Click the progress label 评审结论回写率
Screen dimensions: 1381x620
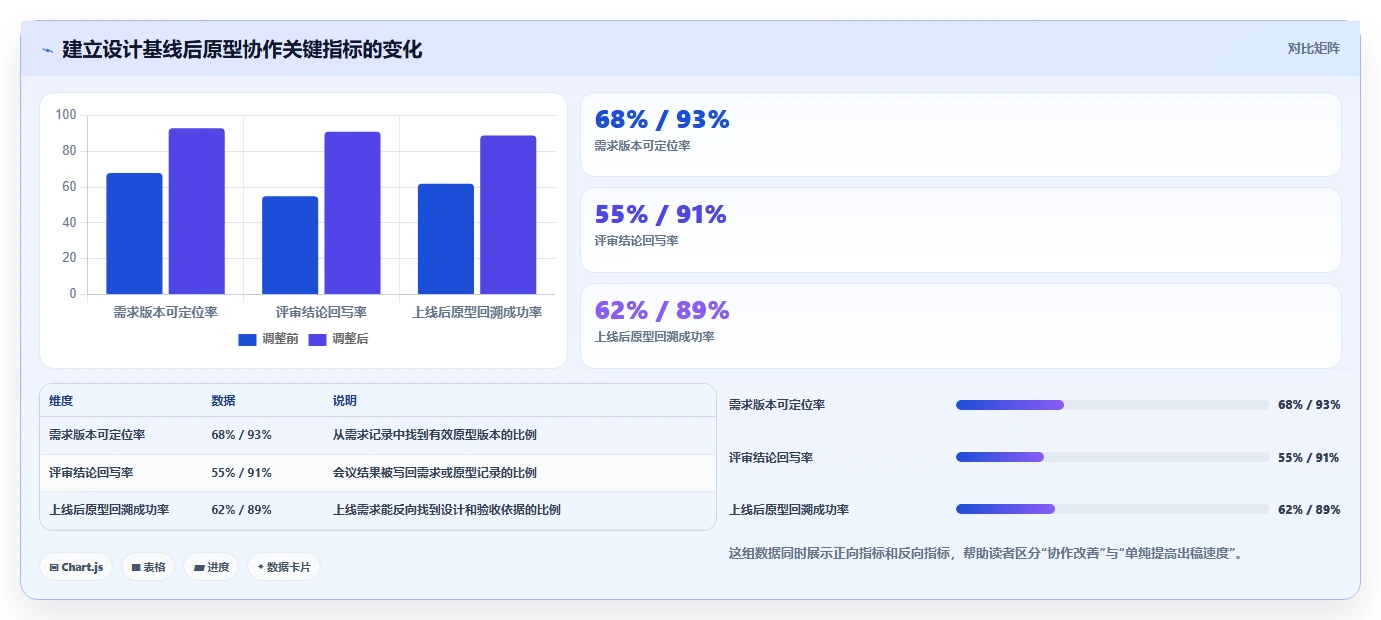pos(771,457)
